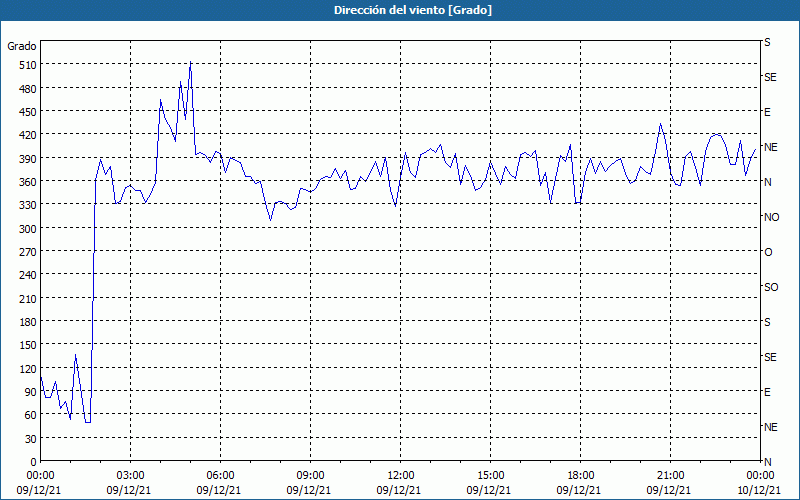Screen dimensions: 800x500
Task: Click the 30 y-axis tick label
Action: point(31,438)
